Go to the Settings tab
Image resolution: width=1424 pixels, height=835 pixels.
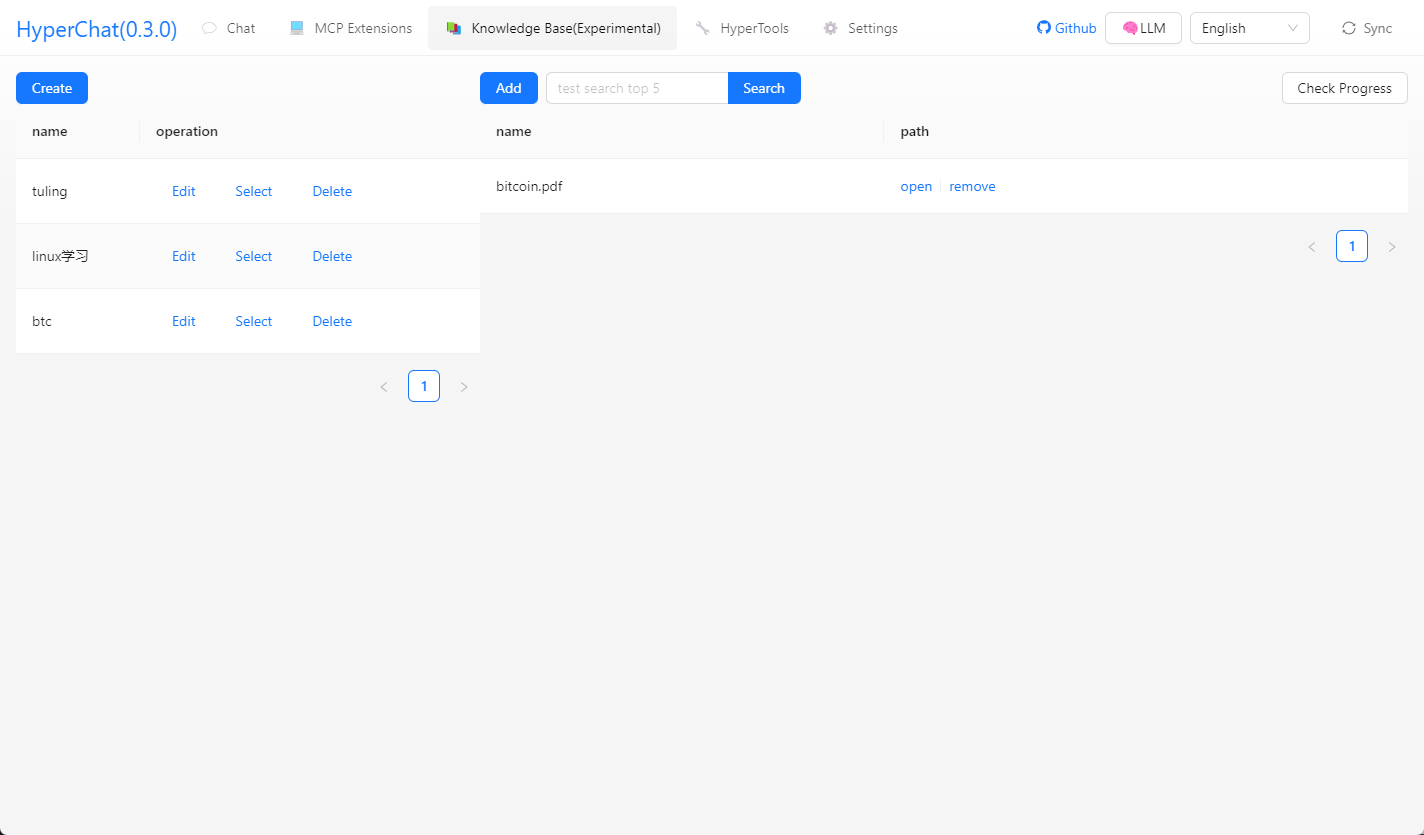pyautogui.click(x=861, y=28)
